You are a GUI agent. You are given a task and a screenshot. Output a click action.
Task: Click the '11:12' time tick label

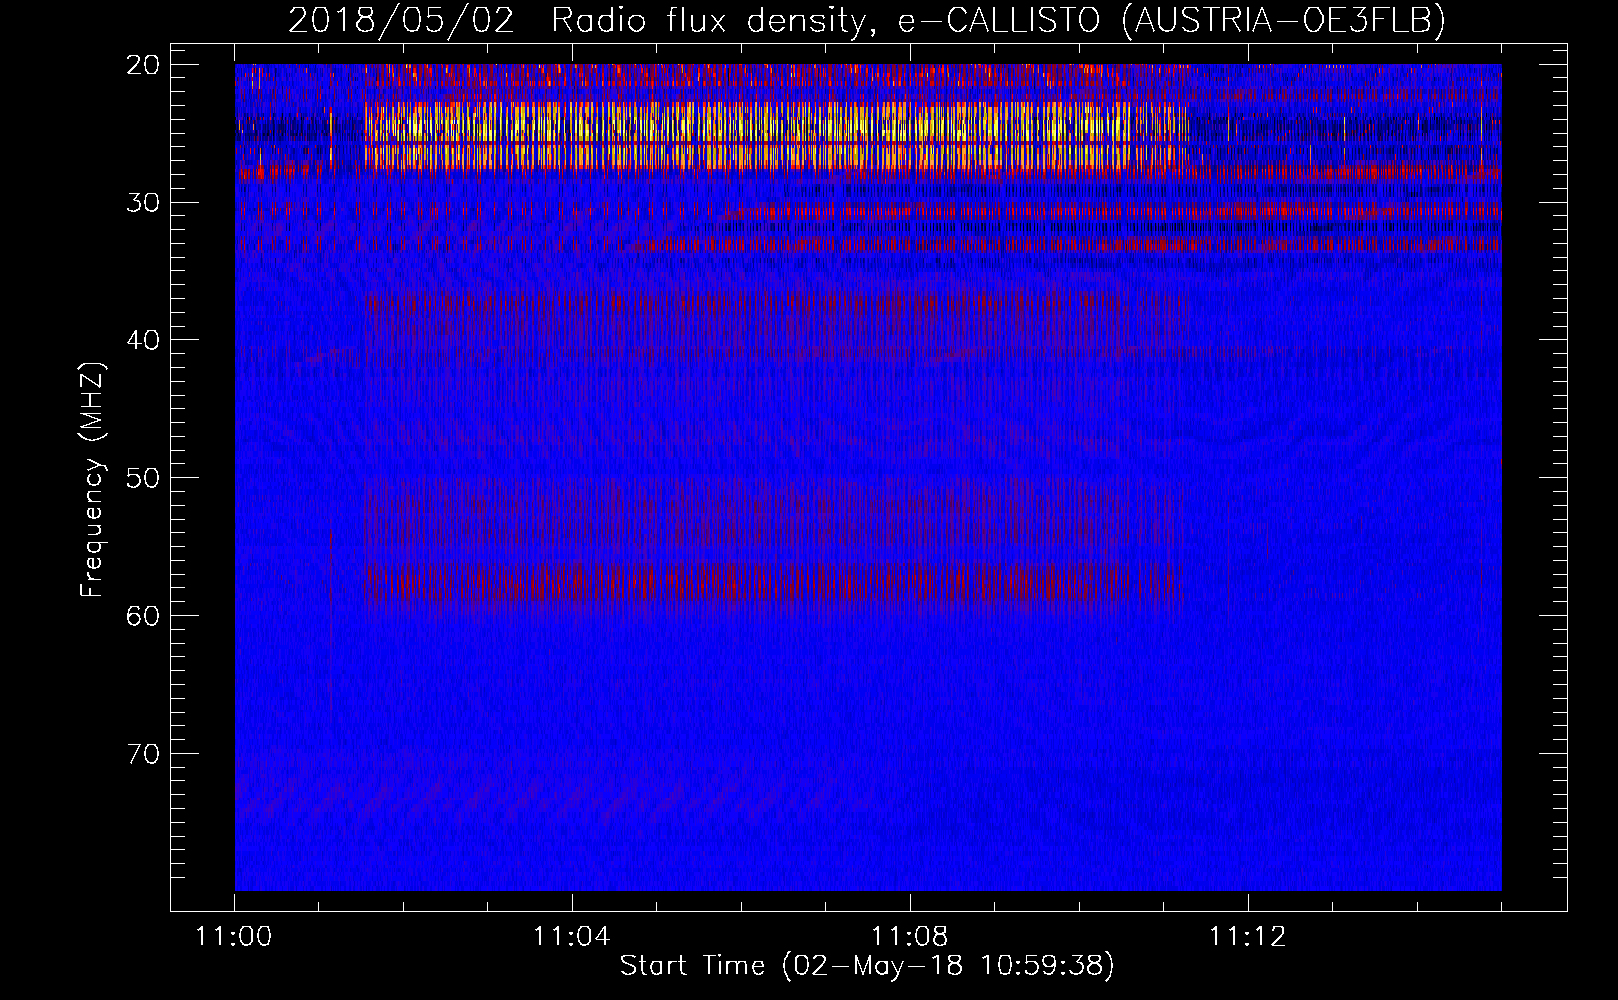point(1247,937)
